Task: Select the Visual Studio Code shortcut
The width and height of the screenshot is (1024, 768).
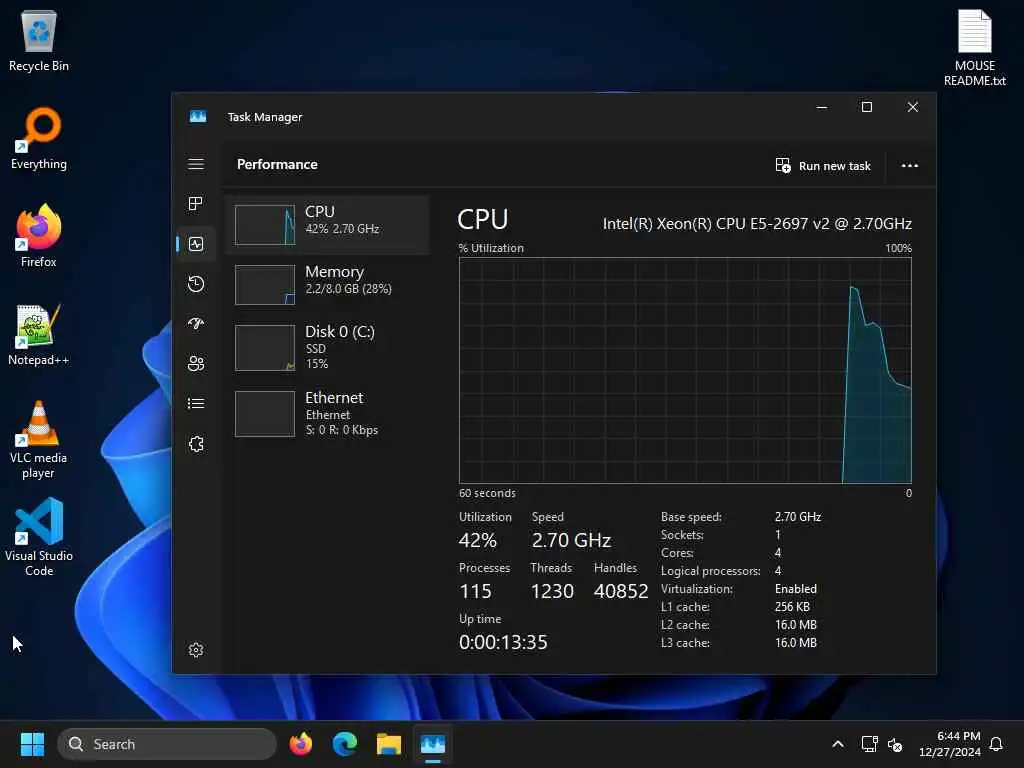Action: (39, 537)
